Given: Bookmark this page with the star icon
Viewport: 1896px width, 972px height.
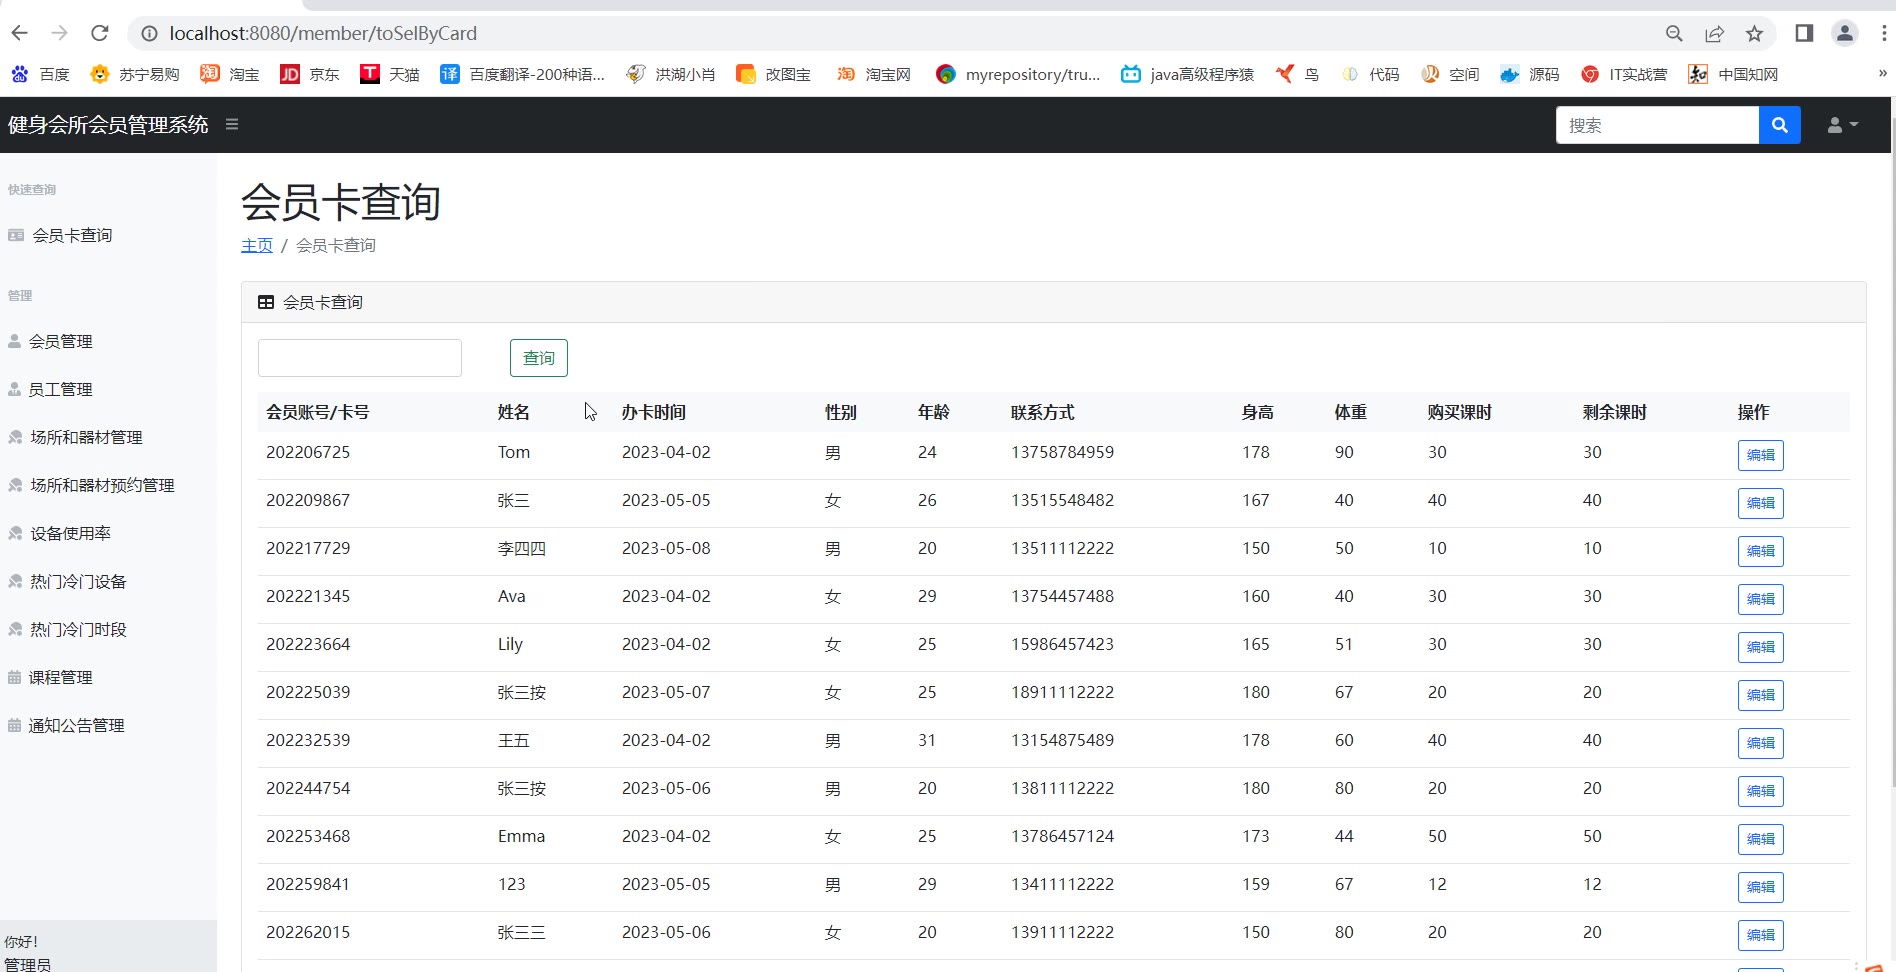Looking at the screenshot, I should tap(1754, 33).
